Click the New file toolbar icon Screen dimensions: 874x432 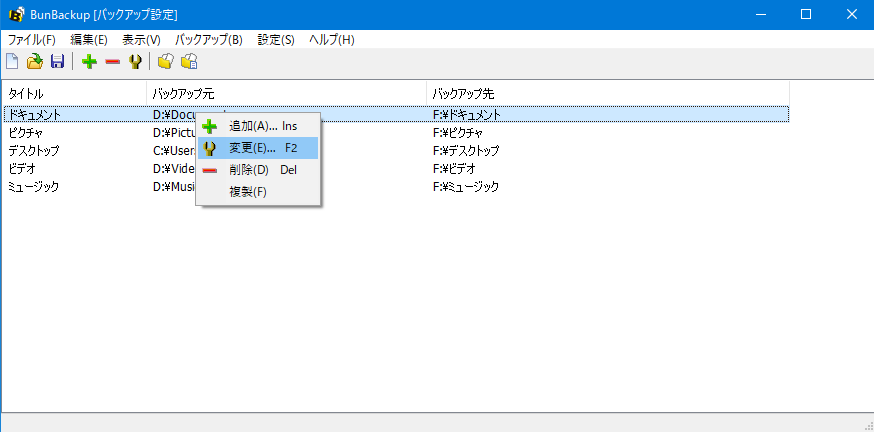click(x=12, y=61)
